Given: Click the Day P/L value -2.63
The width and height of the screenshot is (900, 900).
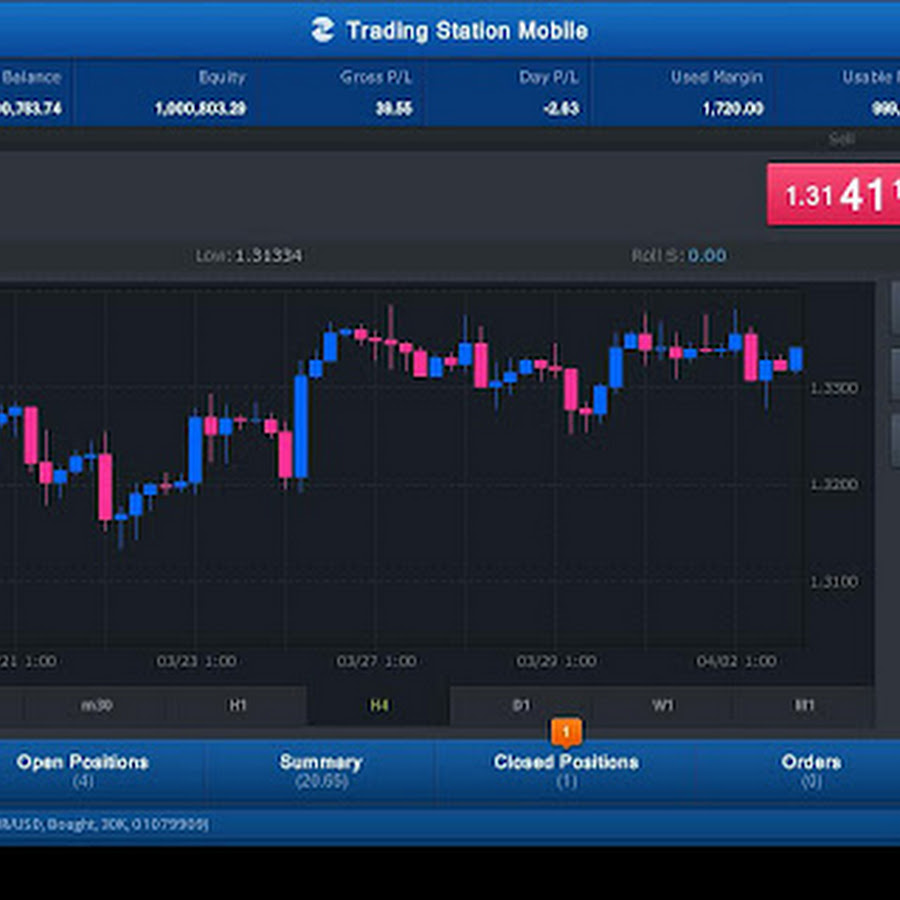Looking at the screenshot, I should pyautogui.click(x=561, y=108).
